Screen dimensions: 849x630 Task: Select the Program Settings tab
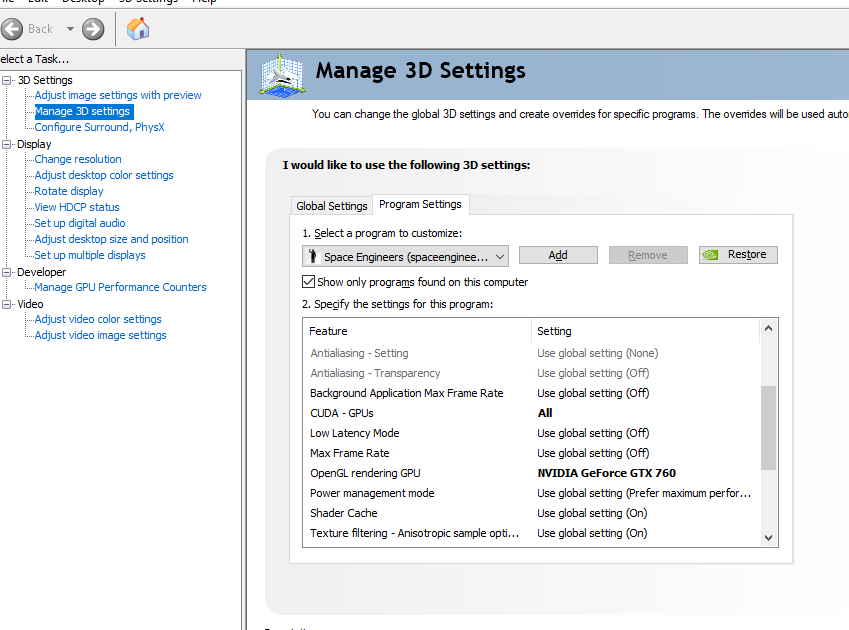(x=420, y=205)
